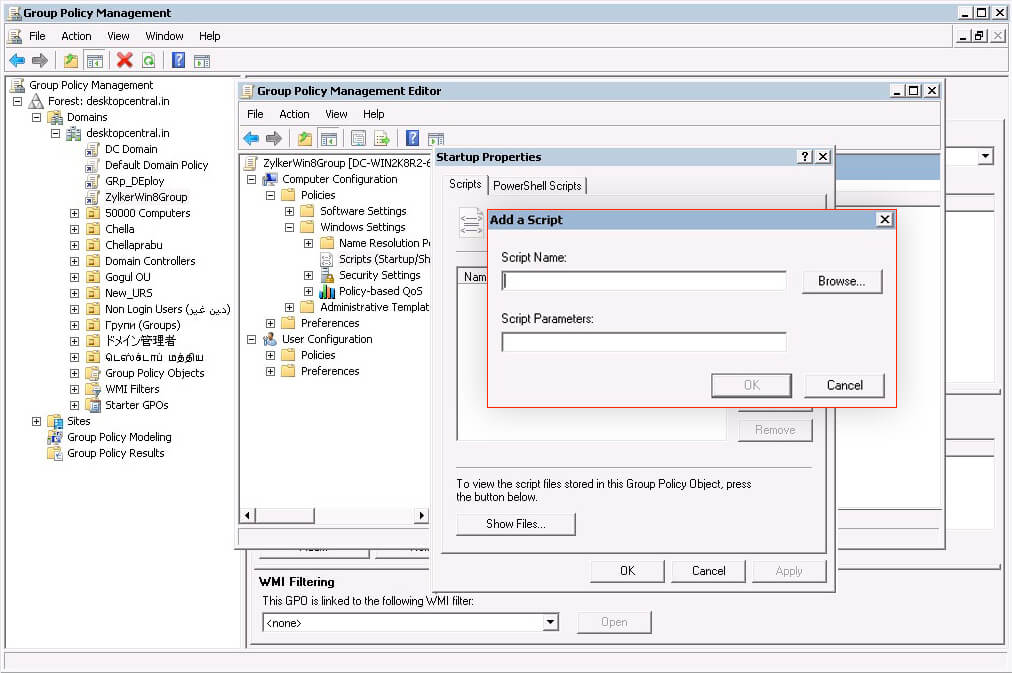Click the Forward navigation arrow in Group Policy Management

pyautogui.click(x=39, y=60)
